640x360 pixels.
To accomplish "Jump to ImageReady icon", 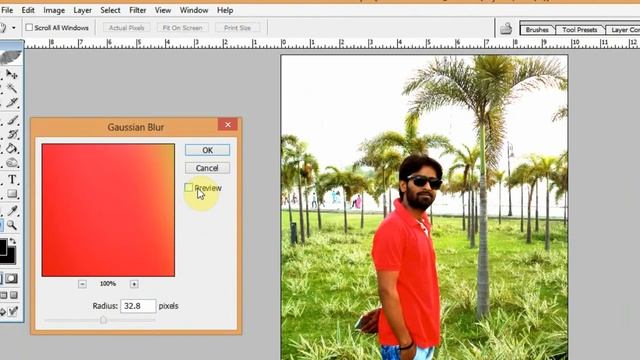I will [13, 311].
